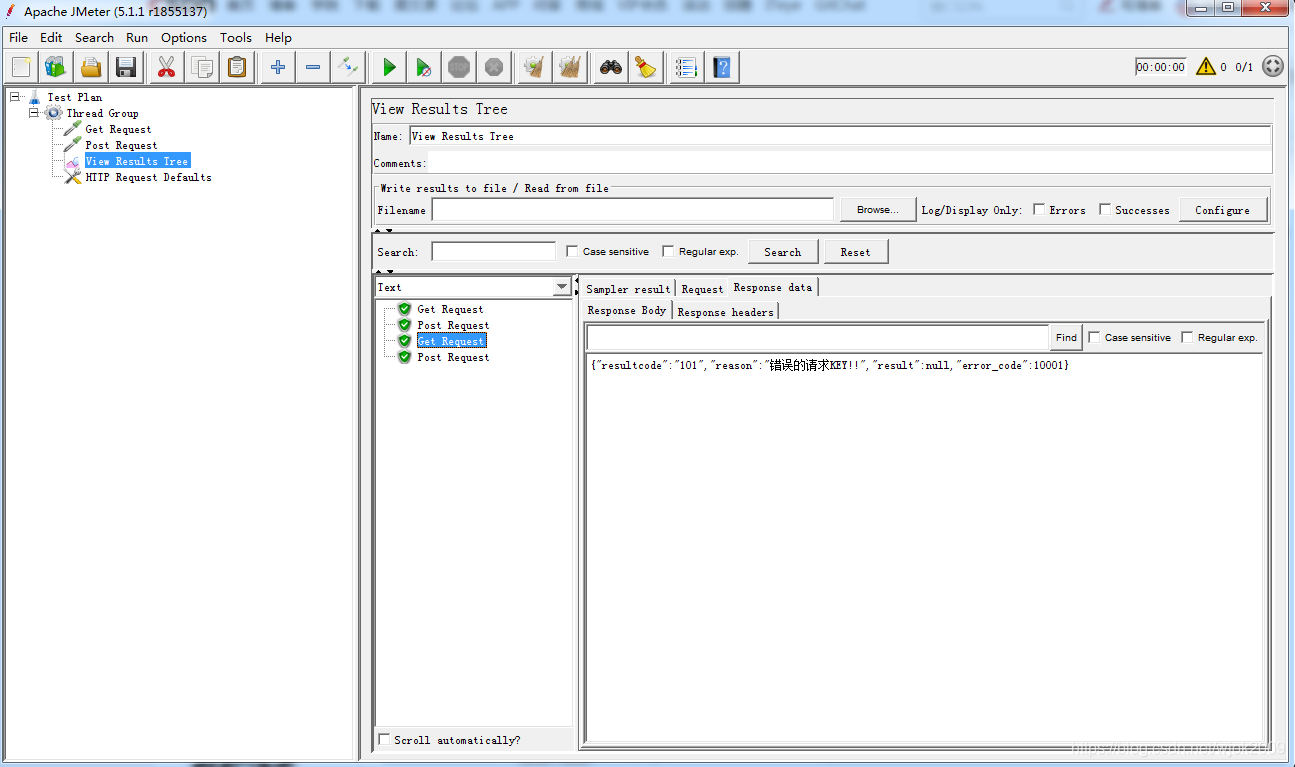Collapse the search panel divider arrows
1295x767 pixels.
(383, 231)
